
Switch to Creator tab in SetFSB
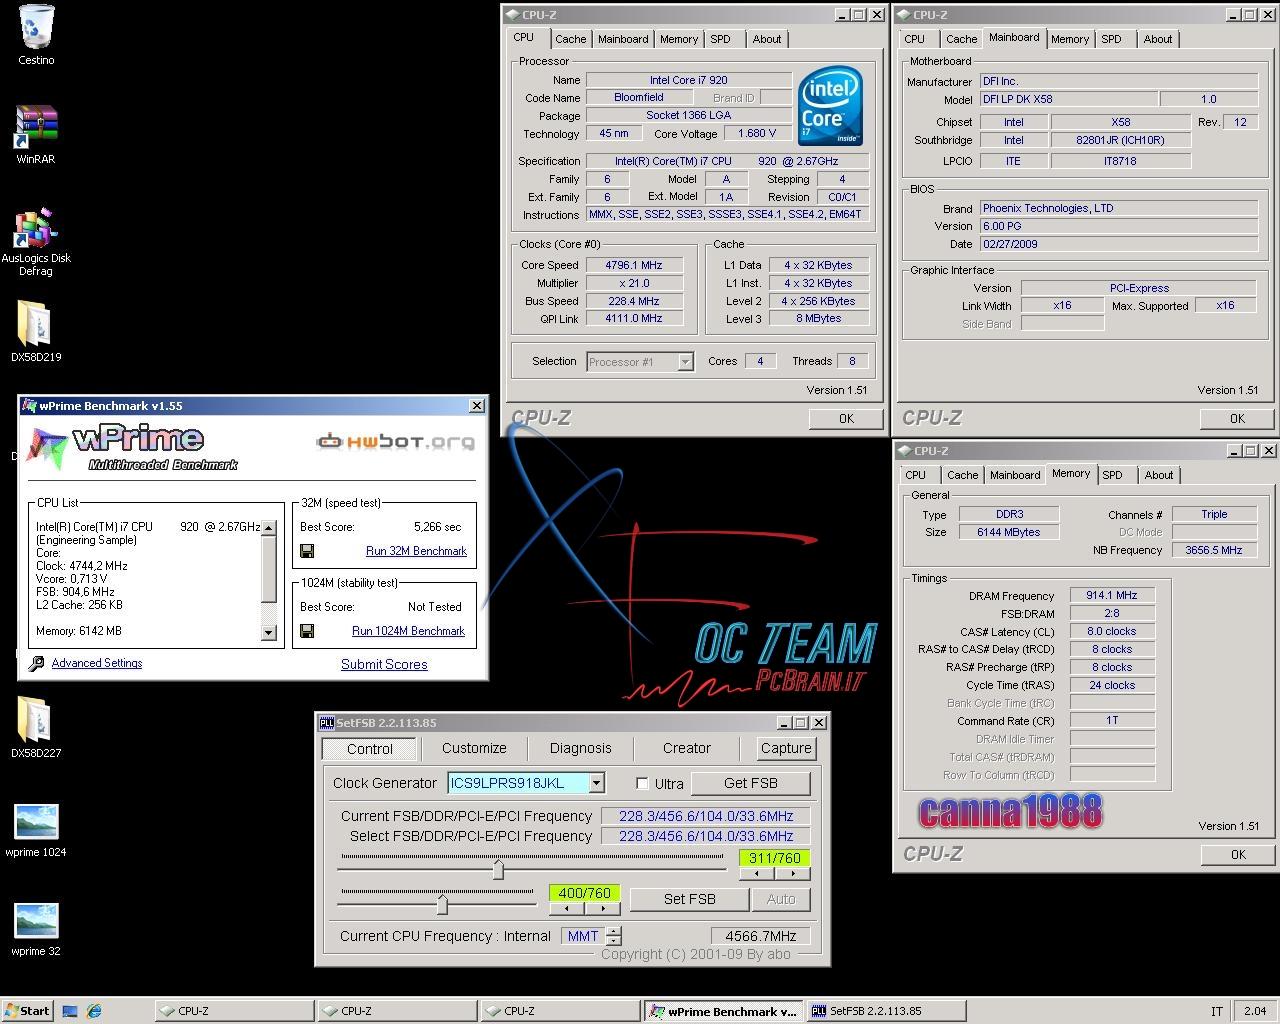pos(686,748)
